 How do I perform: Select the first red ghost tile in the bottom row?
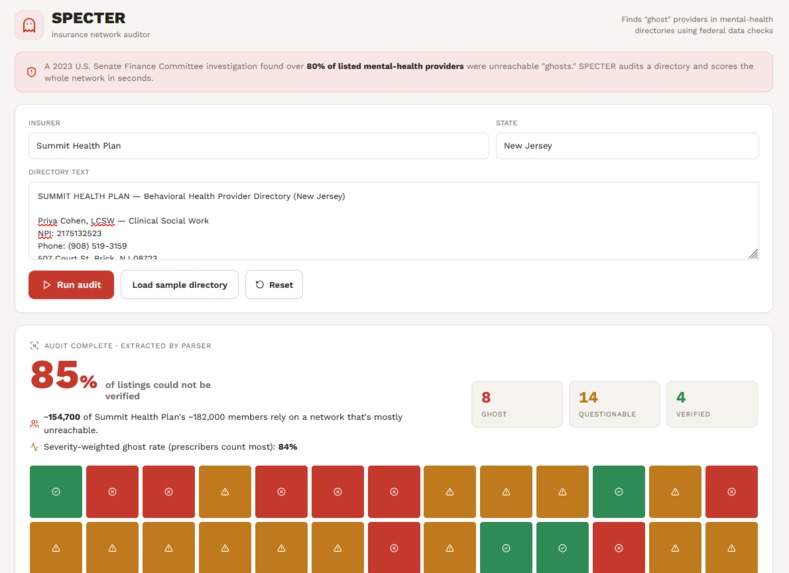pyautogui.click(x=394, y=547)
